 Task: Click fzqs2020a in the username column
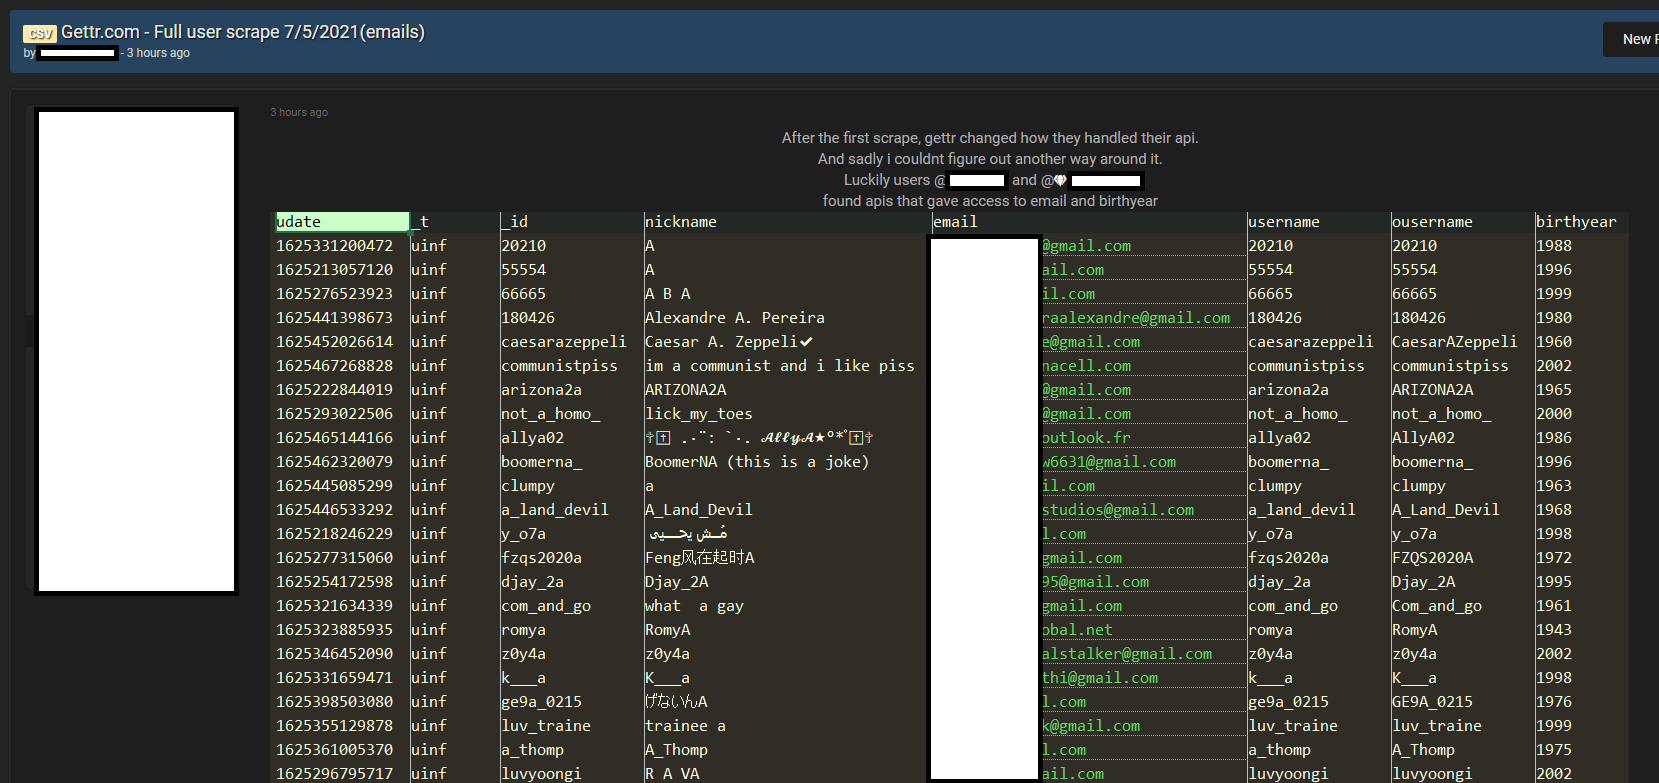1288,558
